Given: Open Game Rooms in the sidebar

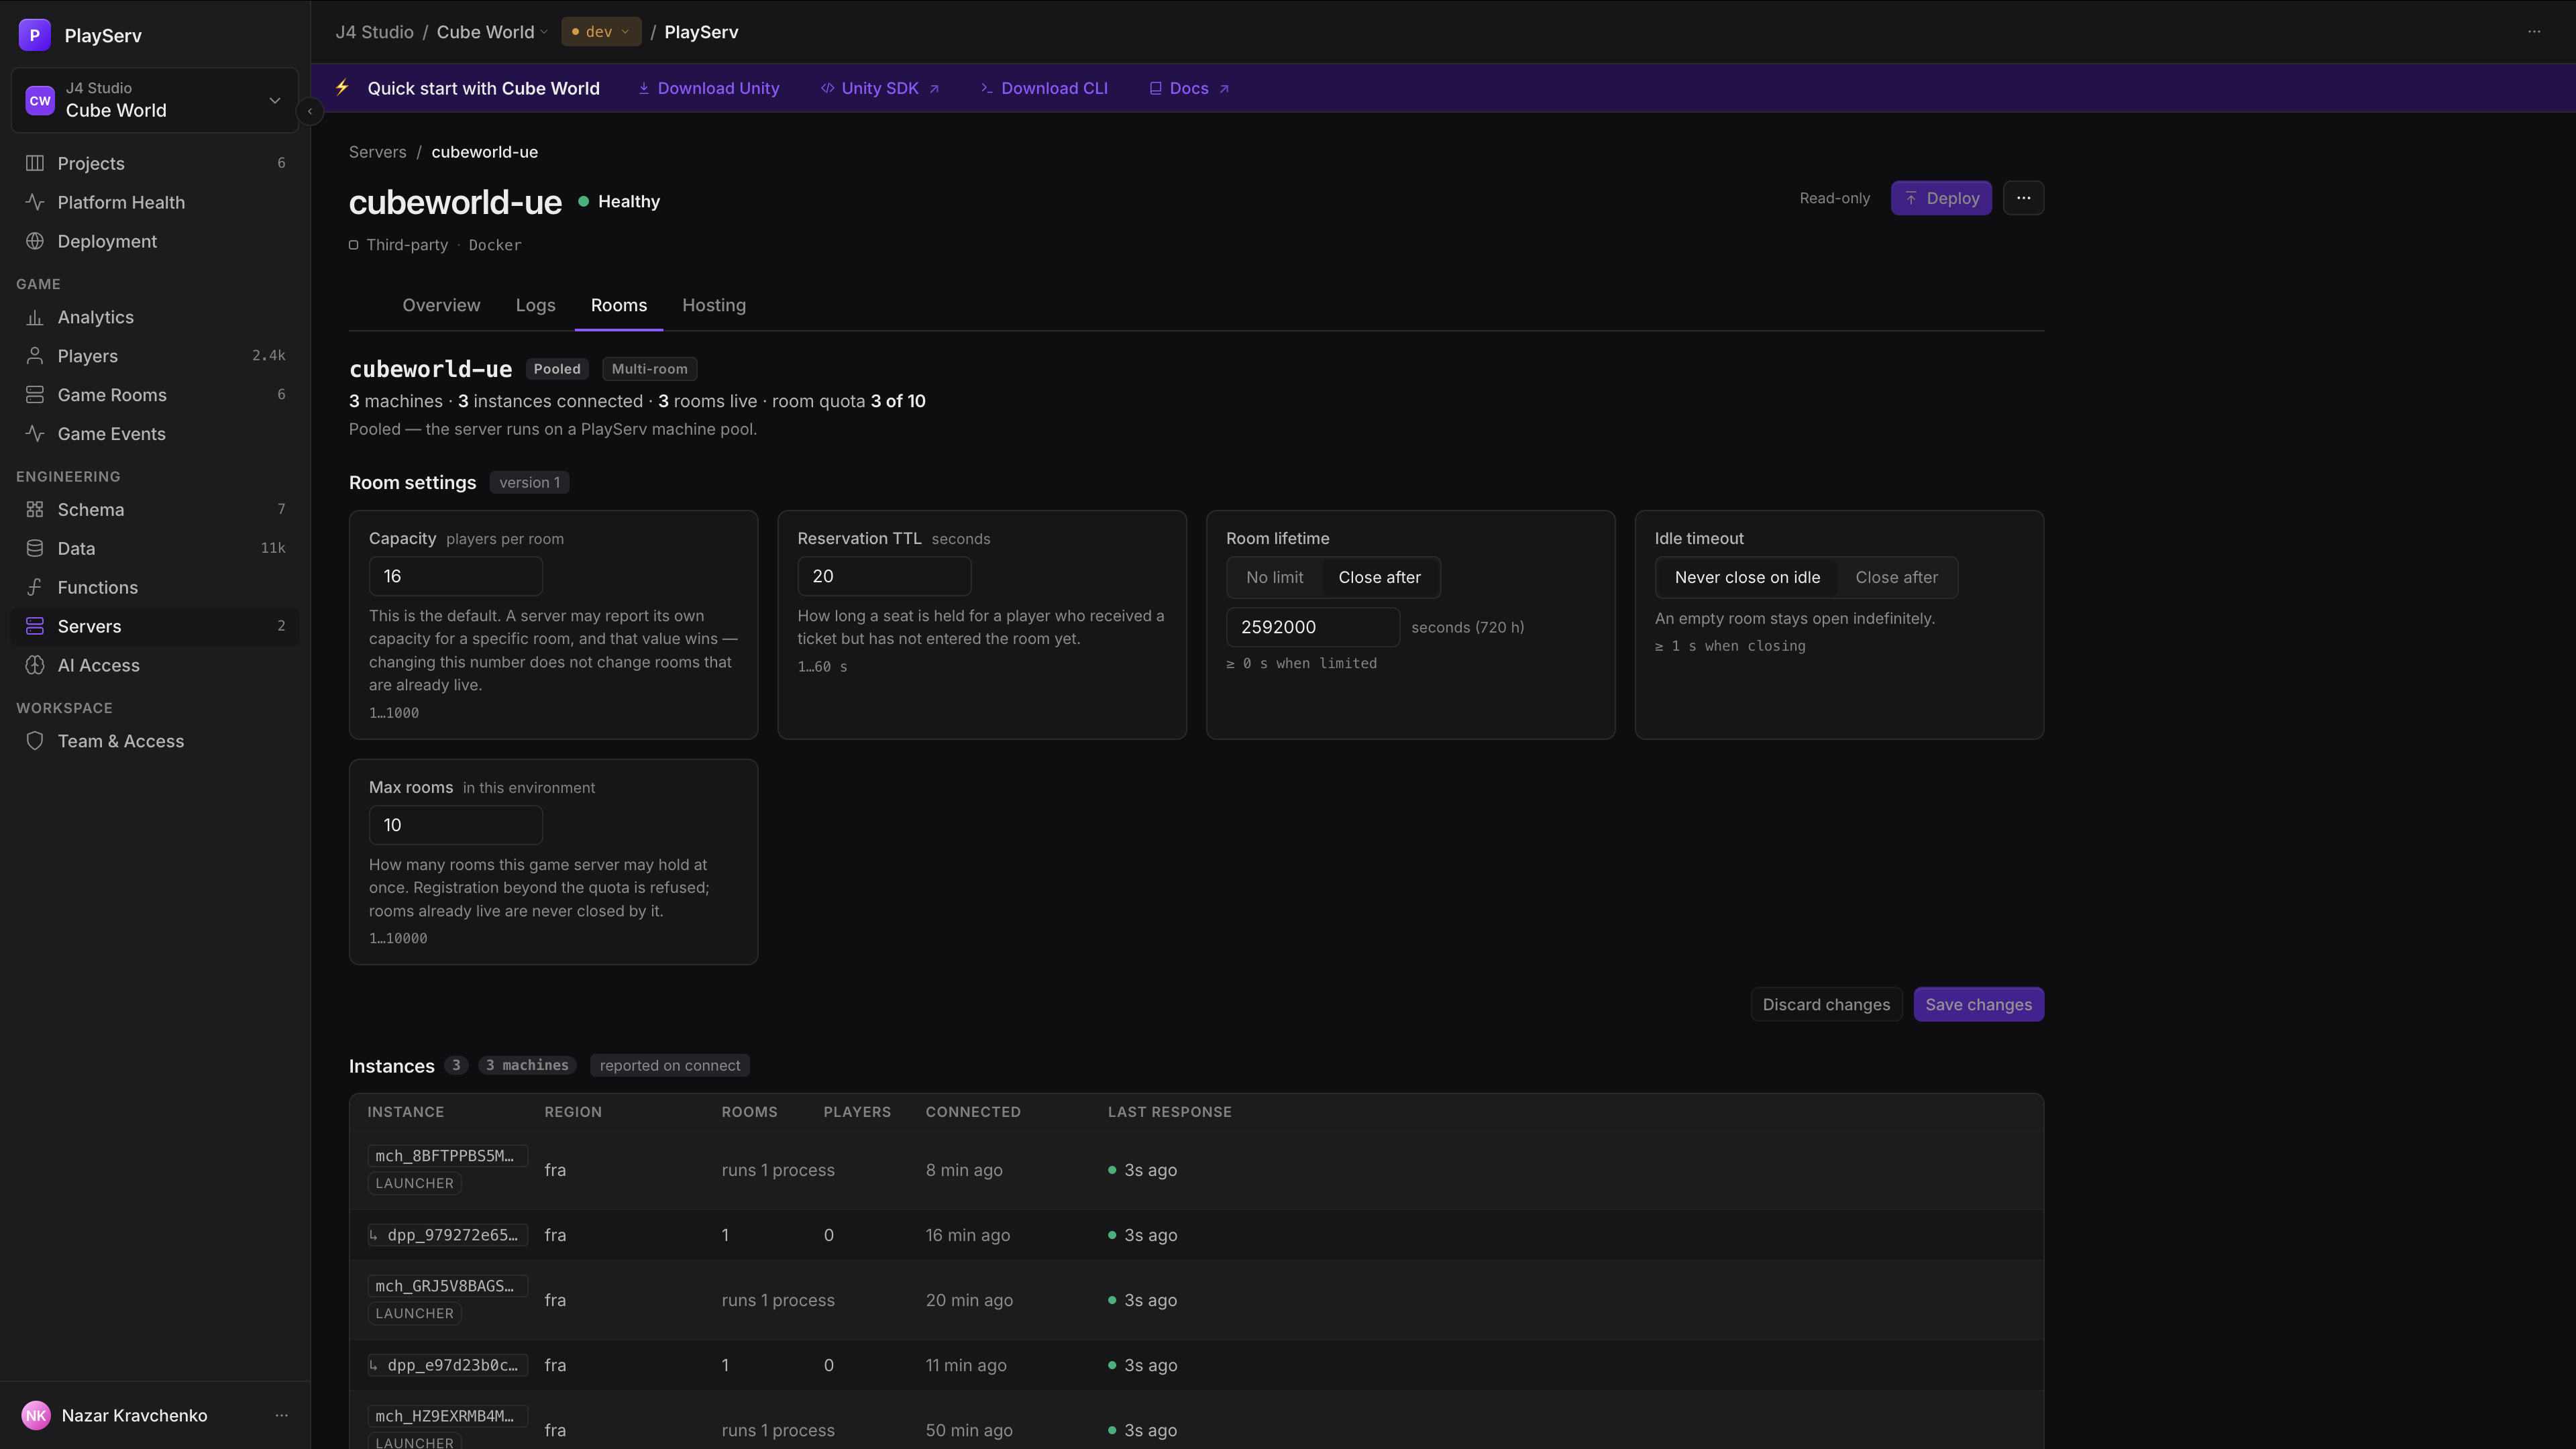Looking at the screenshot, I should click(x=155, y=395).
